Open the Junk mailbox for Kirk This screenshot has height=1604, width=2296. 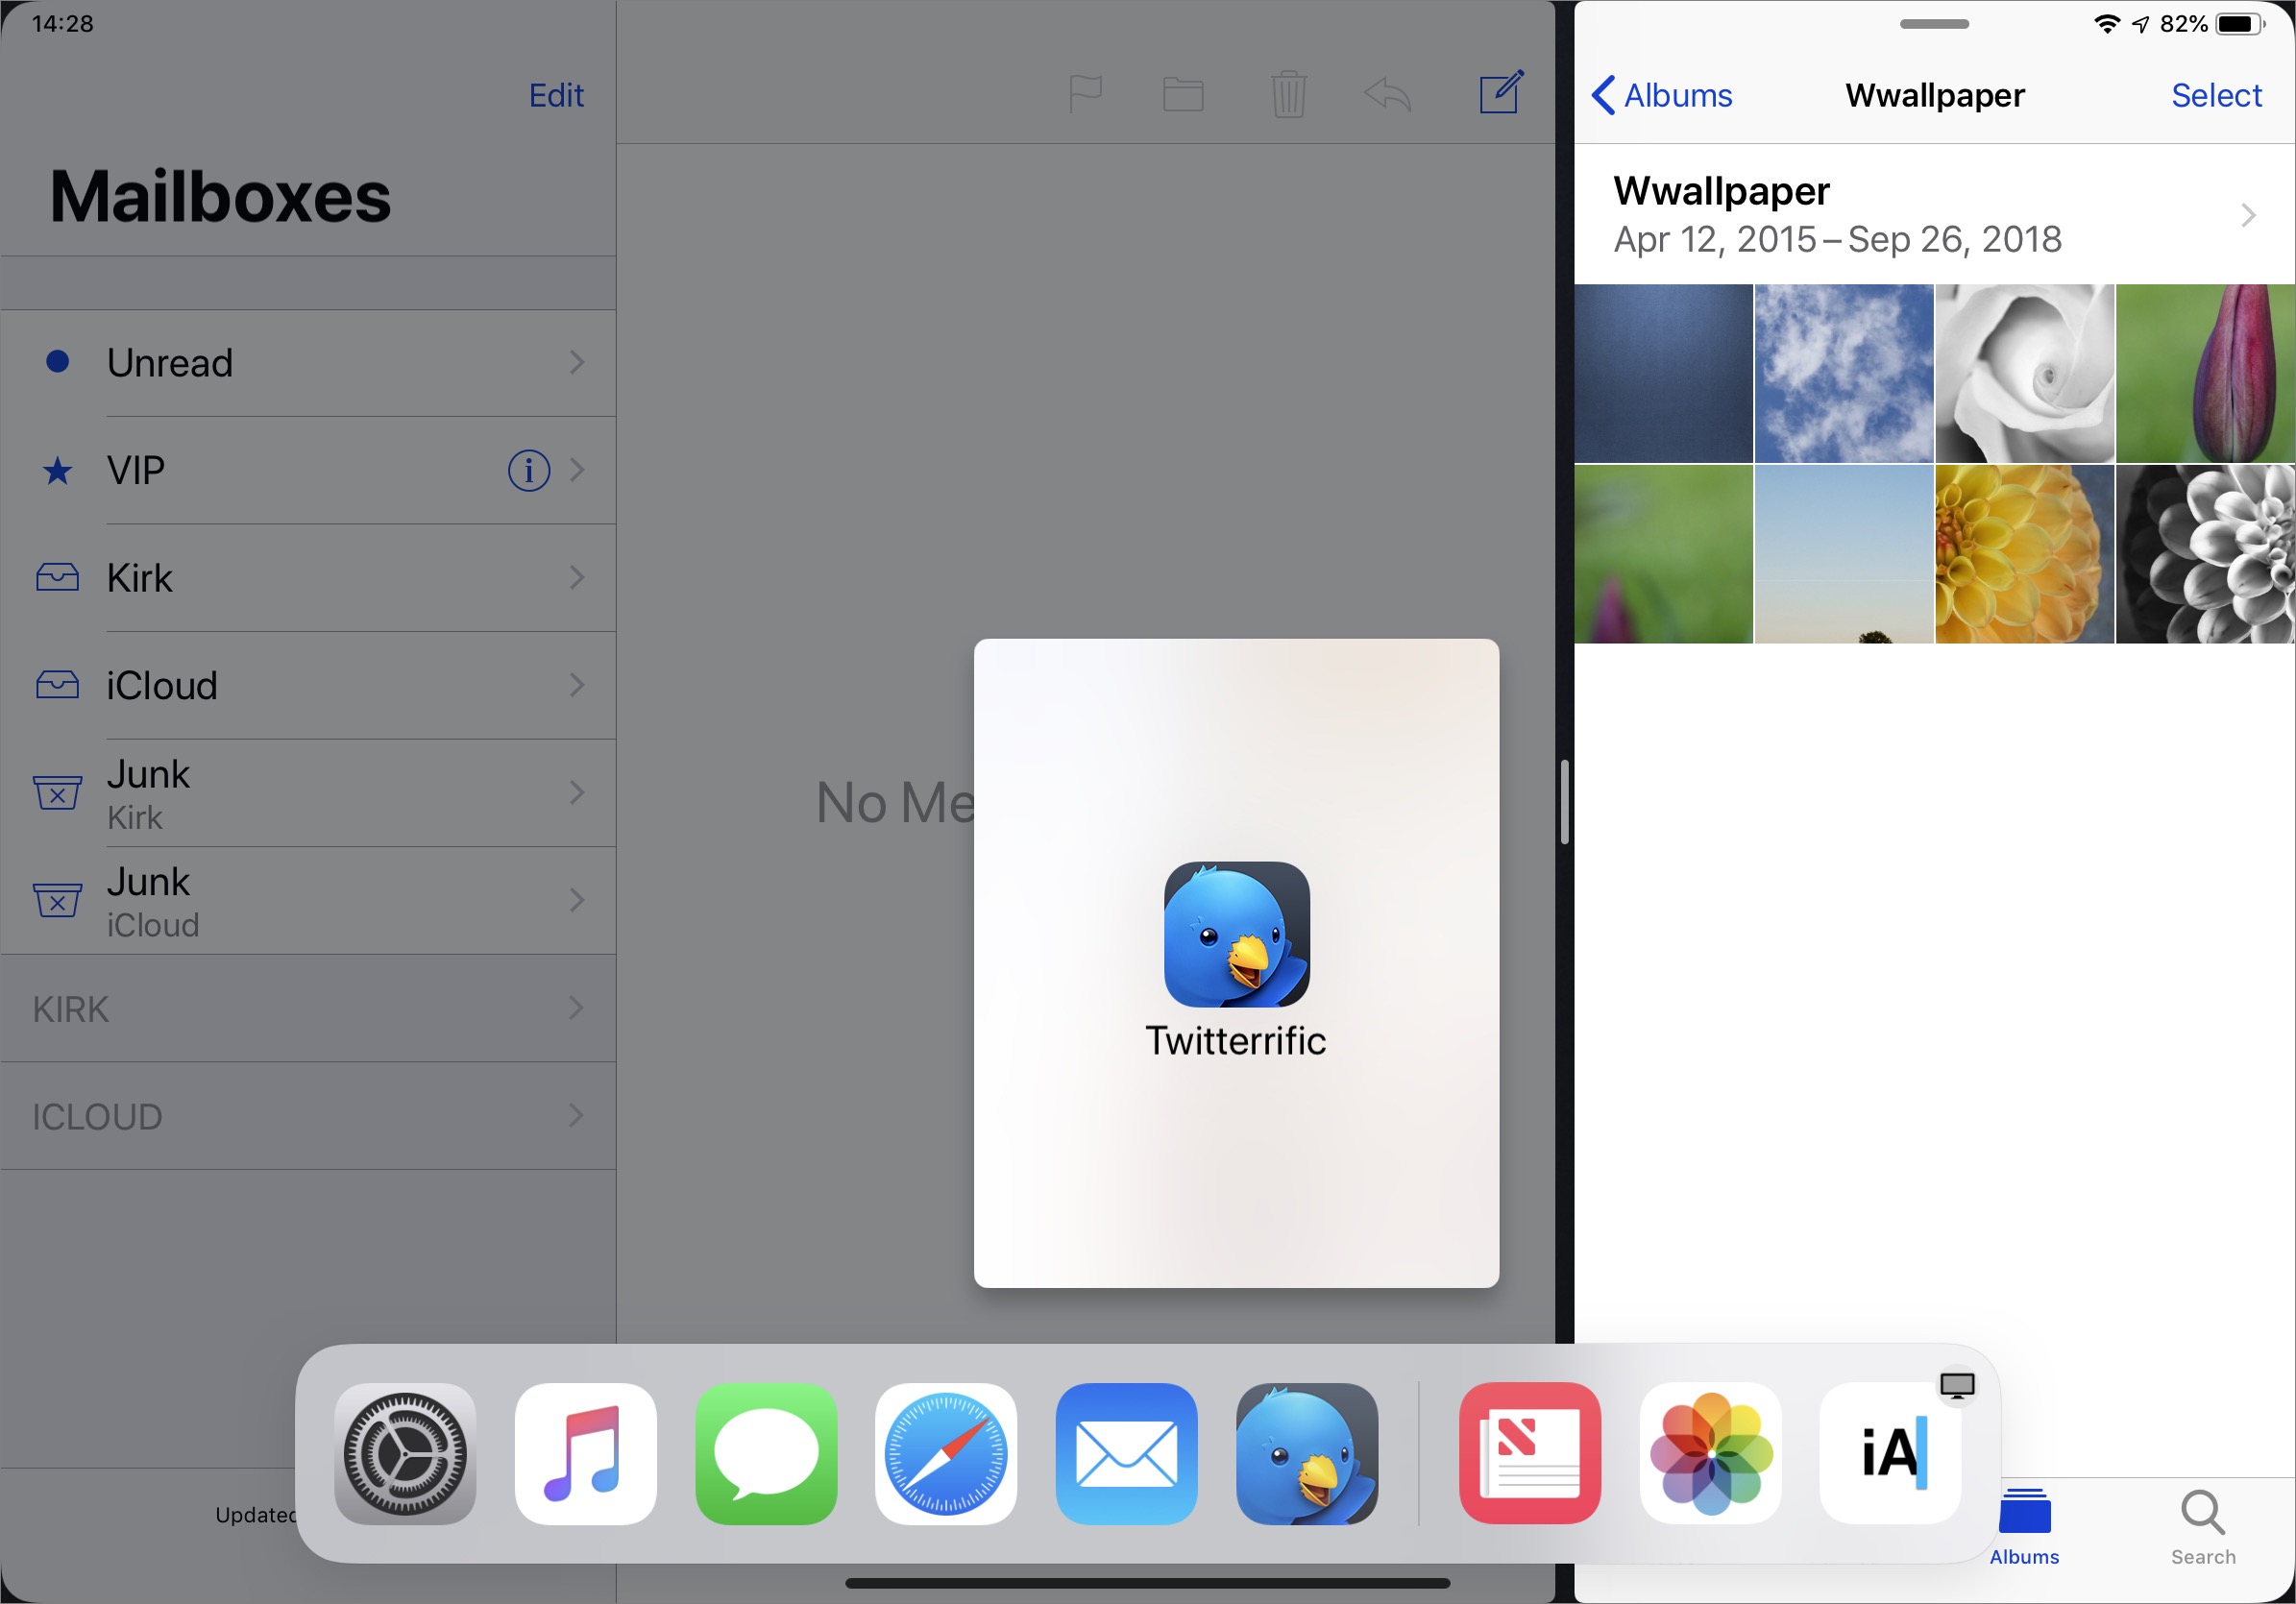308,794
